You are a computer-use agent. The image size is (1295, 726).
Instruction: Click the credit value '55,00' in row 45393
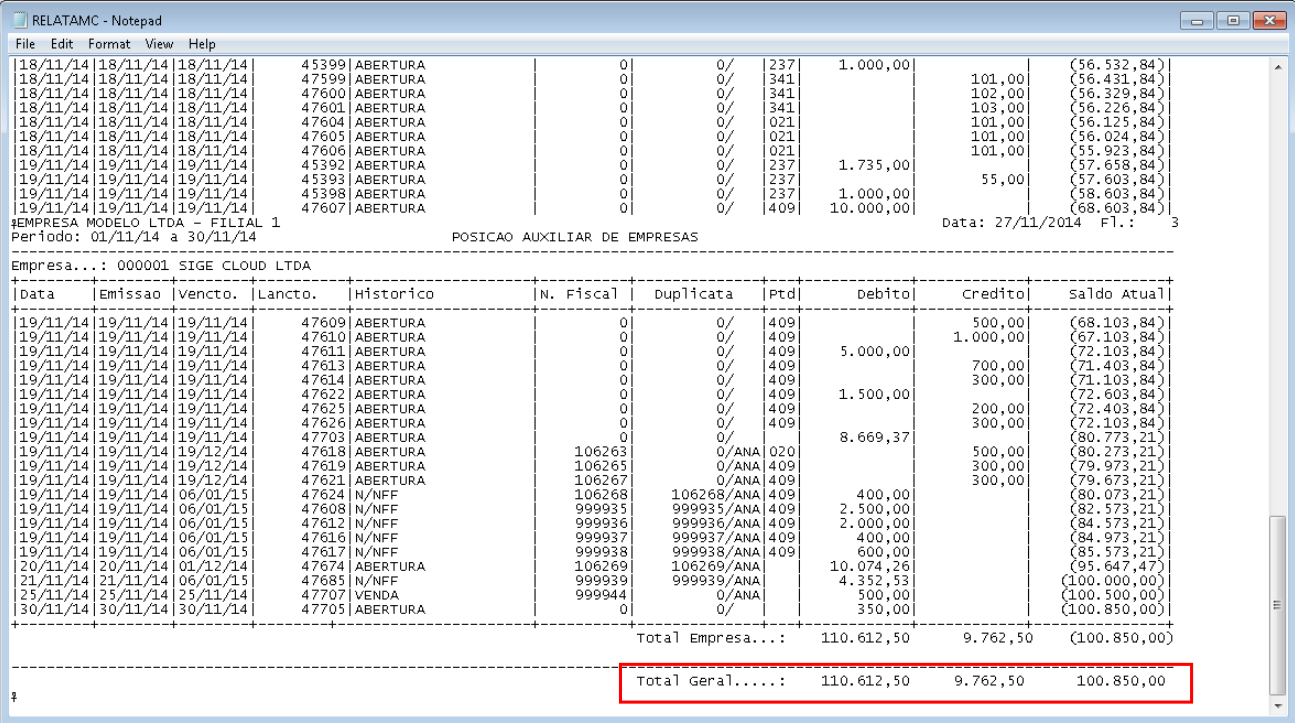(x=1003, y=180)
